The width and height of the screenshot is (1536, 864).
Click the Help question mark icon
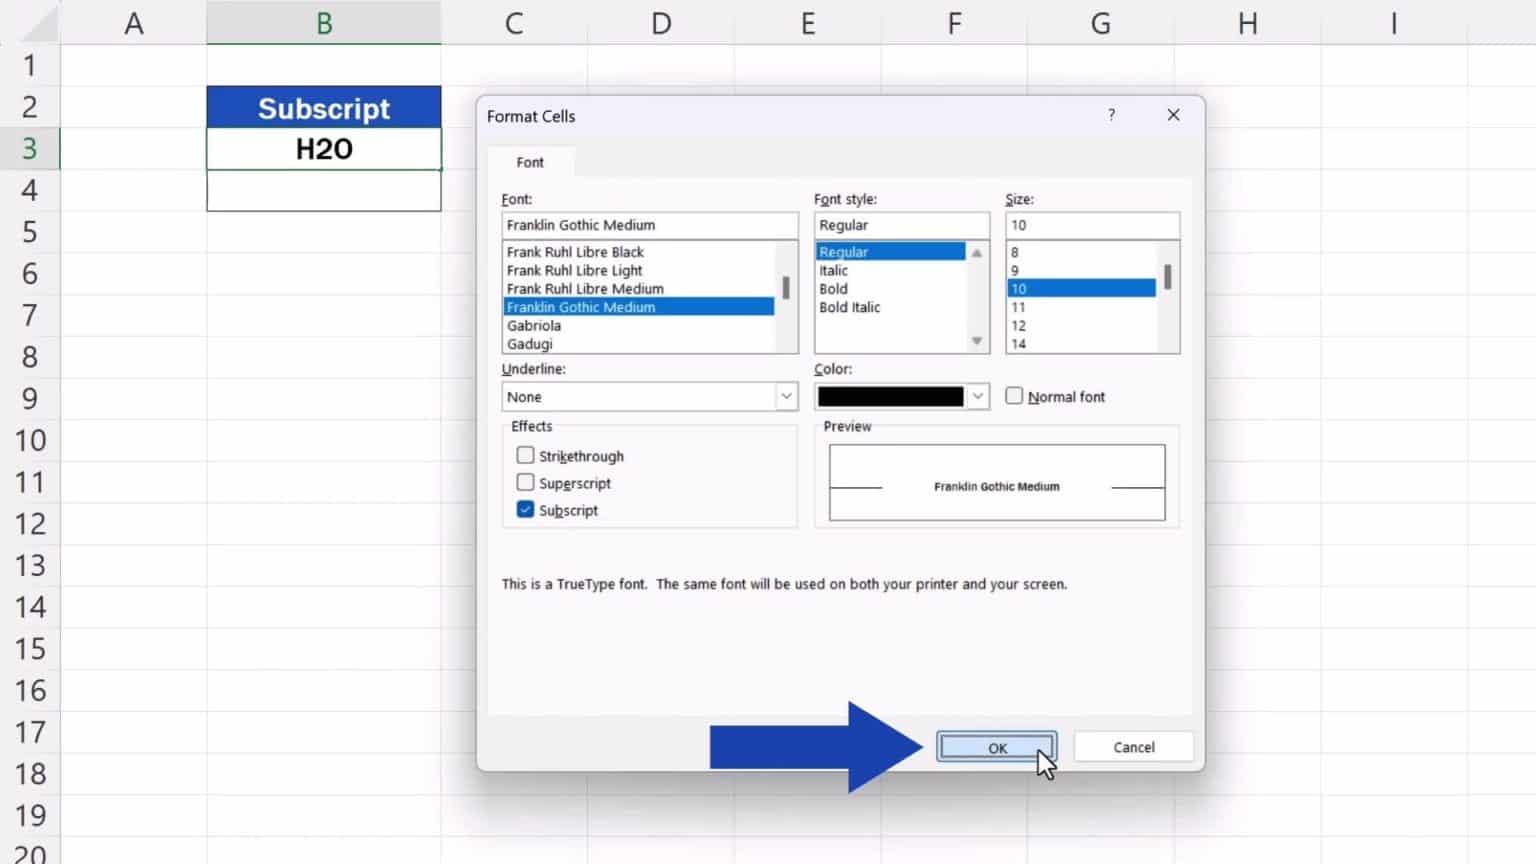click(x=1111, y=115)
